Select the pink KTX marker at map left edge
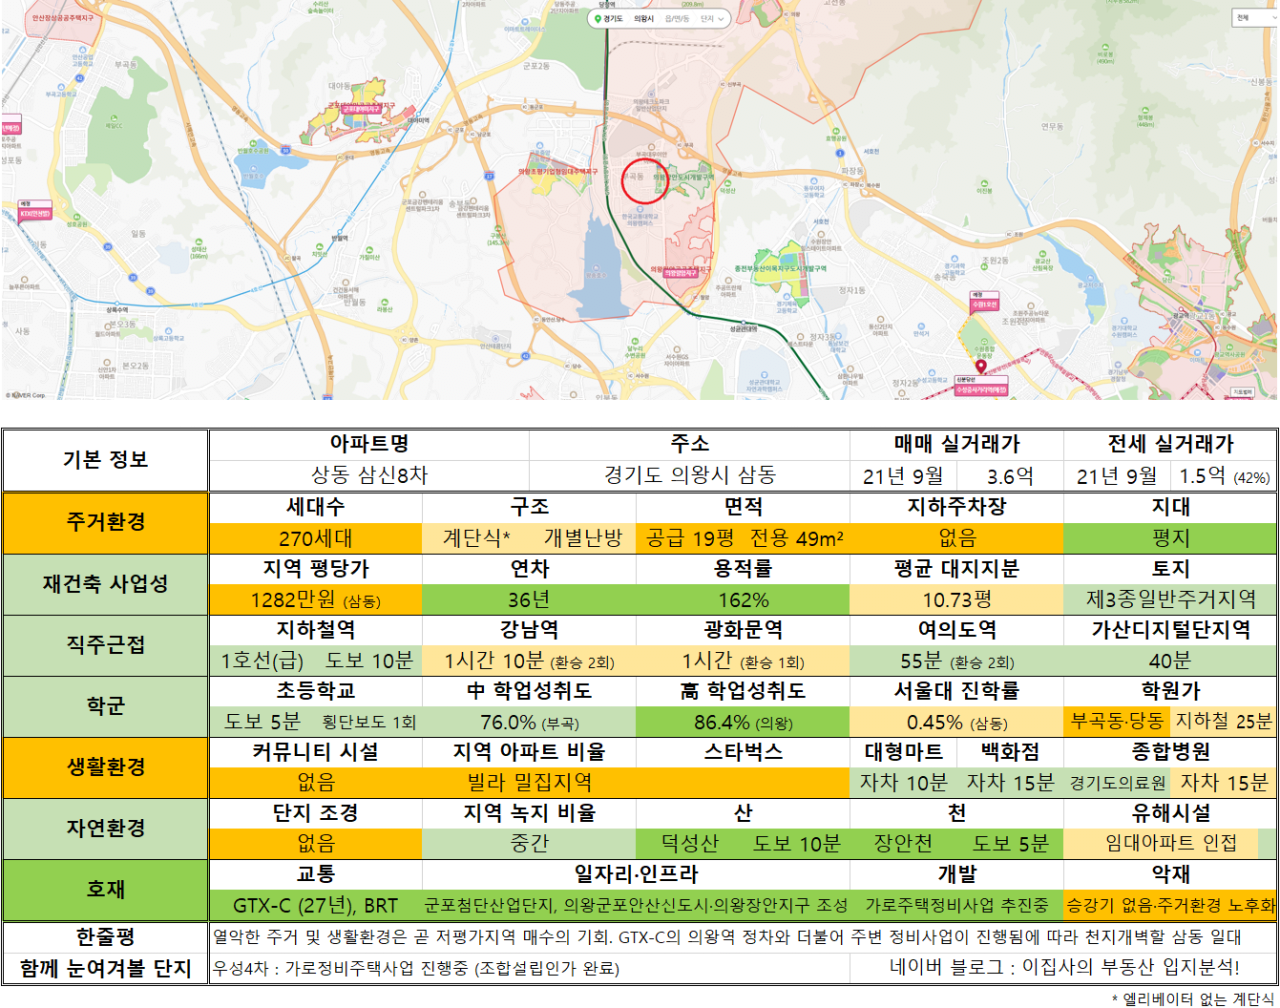This screenshot has width=1280, height=1008. click(x=35, y=210)
